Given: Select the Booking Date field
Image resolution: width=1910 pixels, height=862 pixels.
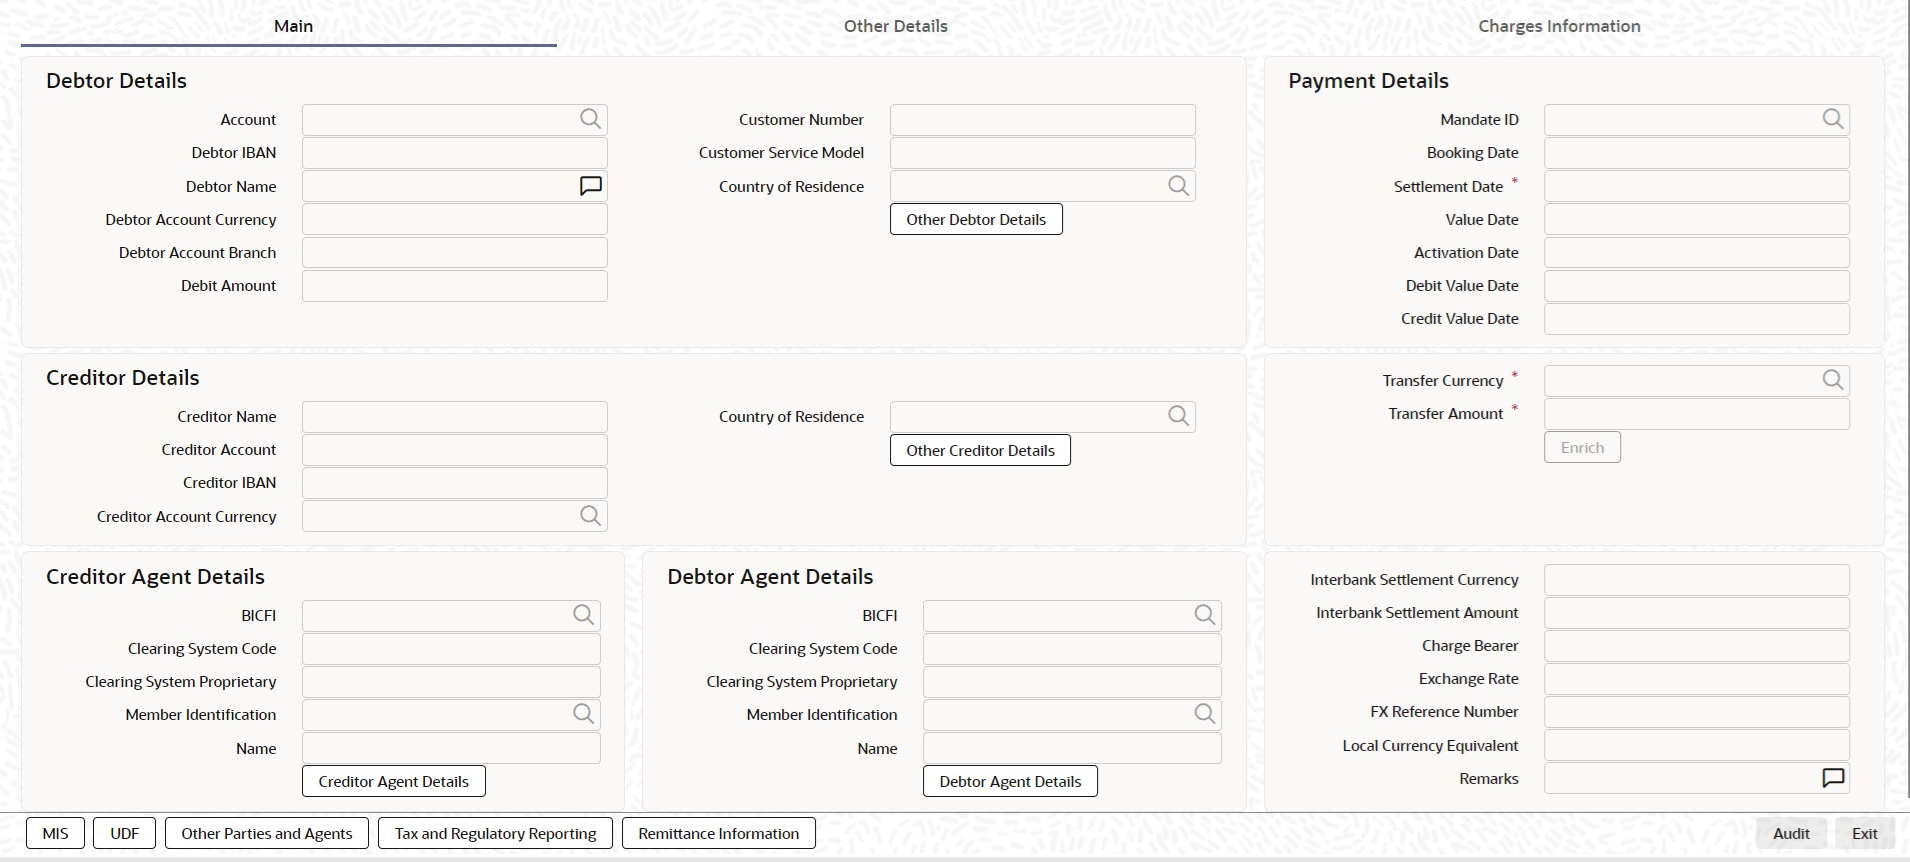Looking at the screenshot, I should coord(1697,153).
